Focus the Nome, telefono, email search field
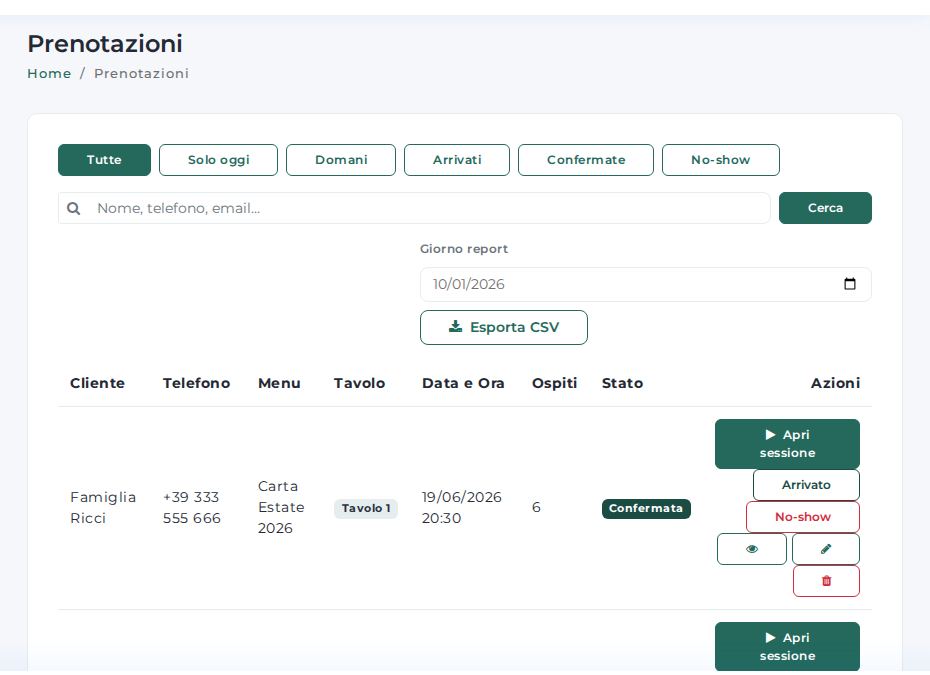 [x=414, y=208]
